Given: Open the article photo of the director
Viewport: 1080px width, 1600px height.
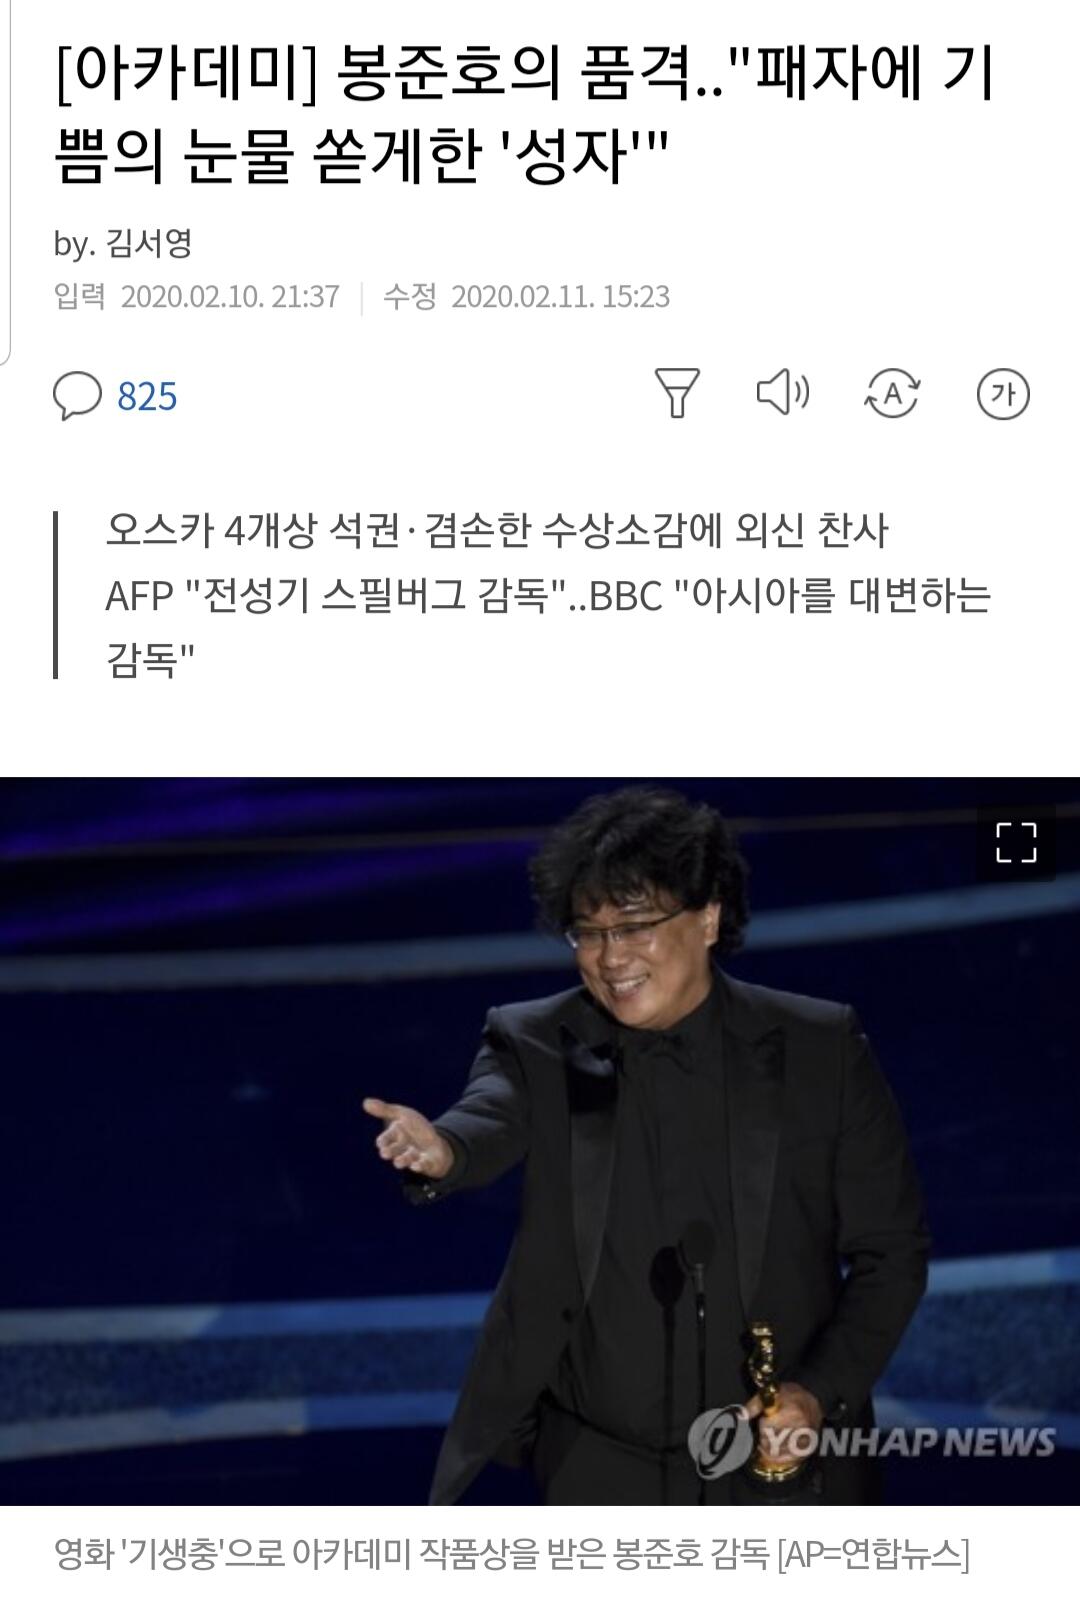Looking at the screenshot, I should click(x=540, y=1141).
